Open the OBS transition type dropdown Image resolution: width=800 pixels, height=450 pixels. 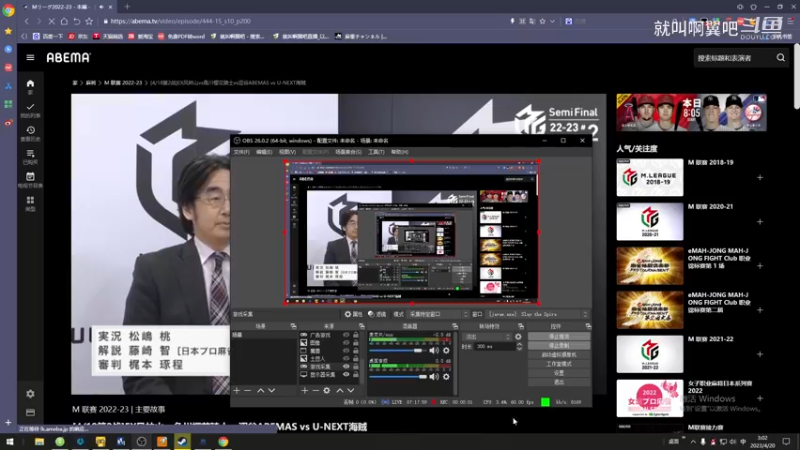click(x=487, y=337)
